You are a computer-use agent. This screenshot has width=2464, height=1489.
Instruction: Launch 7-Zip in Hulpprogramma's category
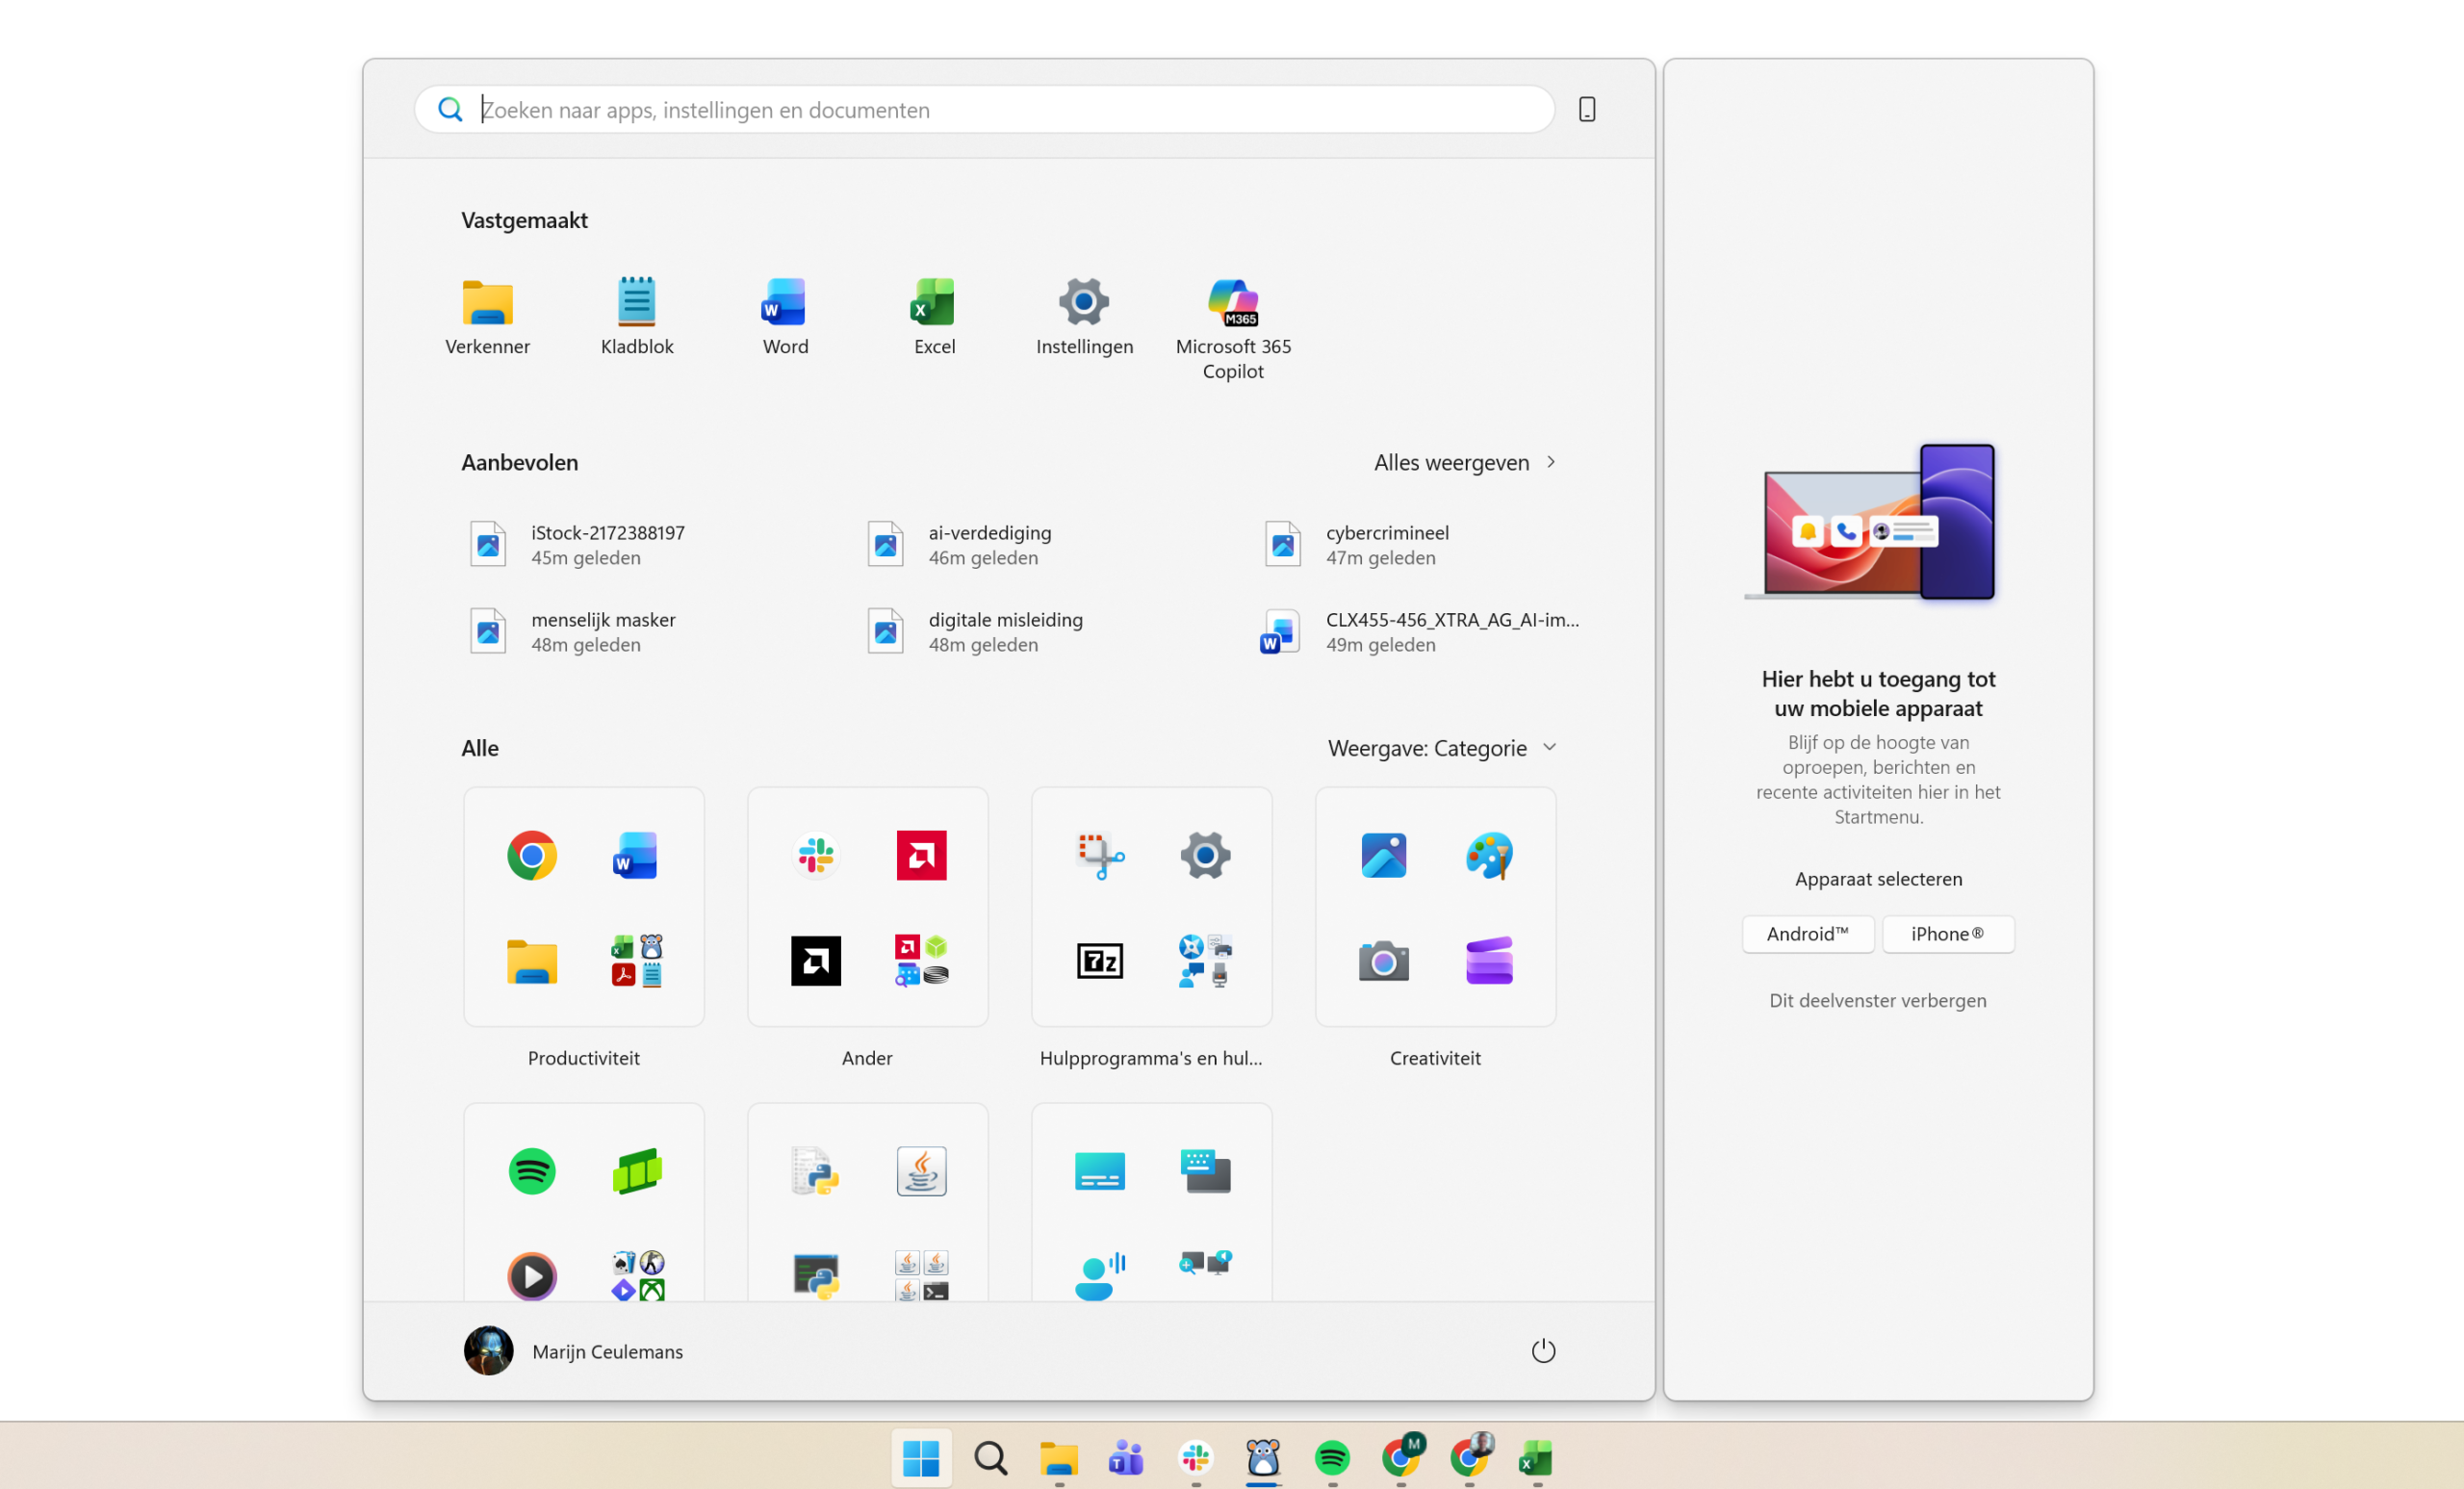click(x=1099, y=961)
